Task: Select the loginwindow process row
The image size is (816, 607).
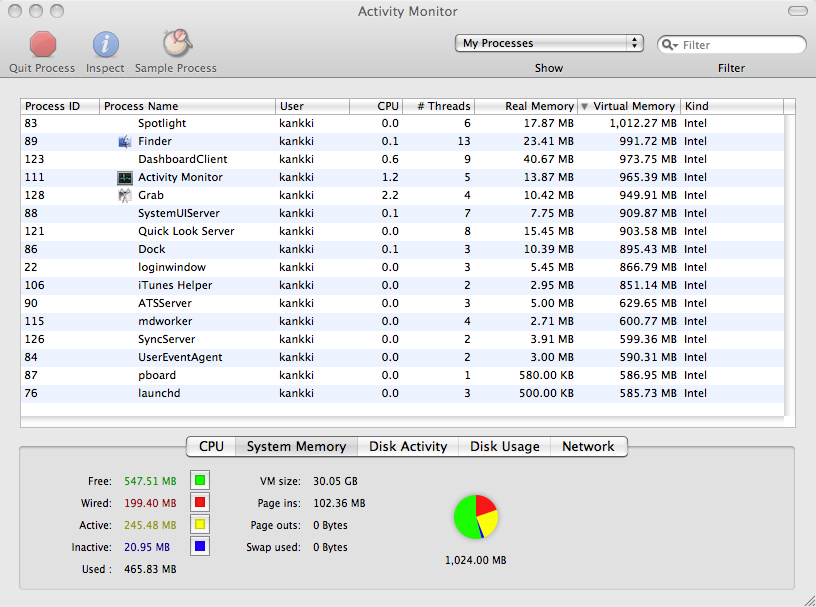Action: [x=402, y=267]
